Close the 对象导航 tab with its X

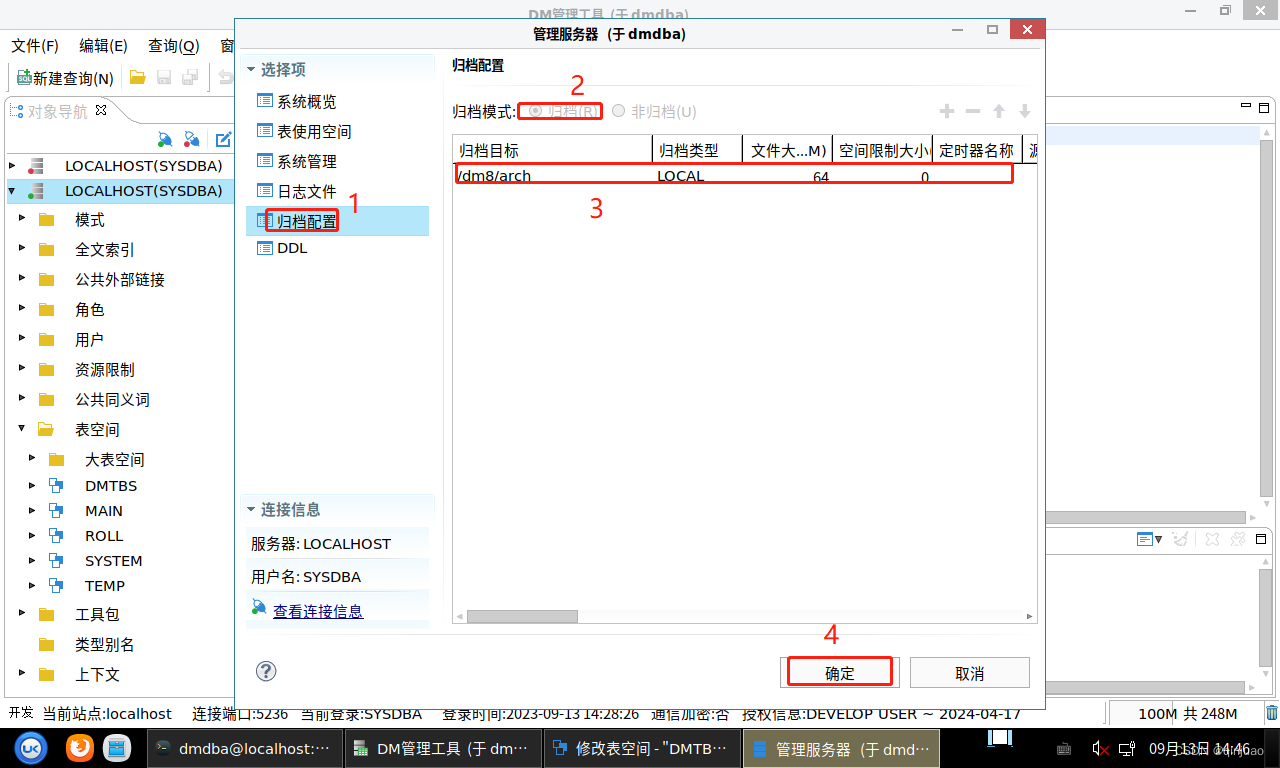(101, 110)
